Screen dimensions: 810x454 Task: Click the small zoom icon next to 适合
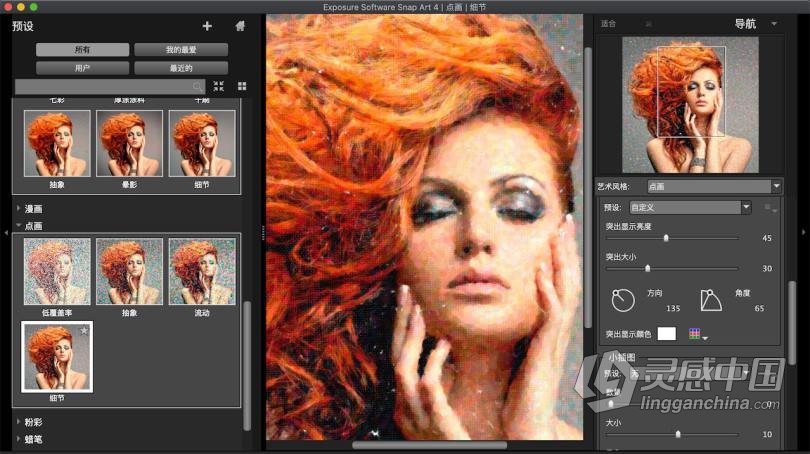pos(649,24)
